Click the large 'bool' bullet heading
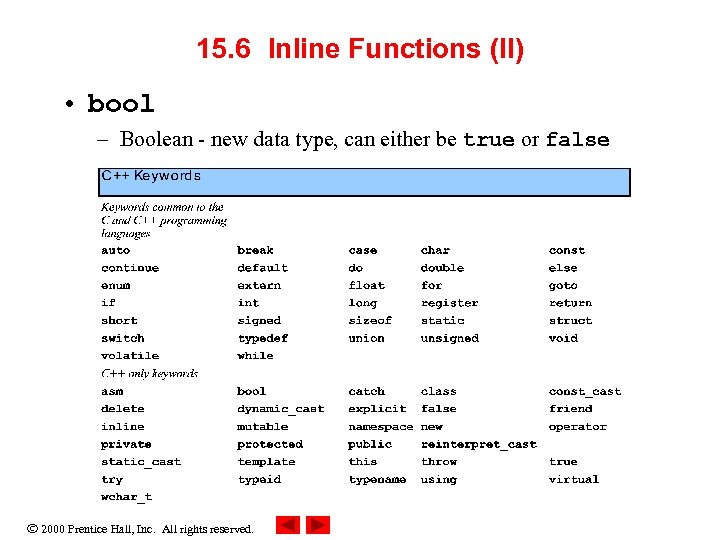Viewport: 720px width, 540px height. point(120,103)
